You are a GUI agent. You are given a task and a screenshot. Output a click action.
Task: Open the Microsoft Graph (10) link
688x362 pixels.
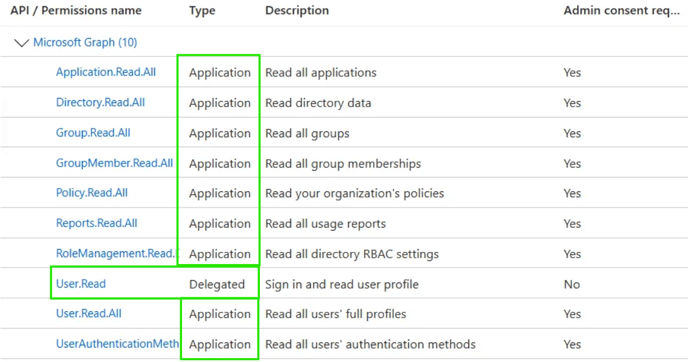pyautogui.click(x=85, y=43)
